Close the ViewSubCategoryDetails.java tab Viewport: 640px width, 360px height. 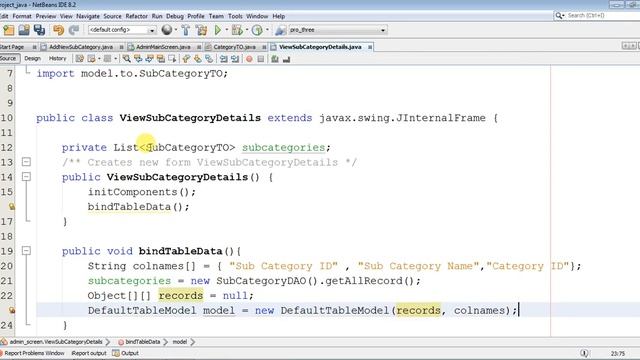[370, 47]
